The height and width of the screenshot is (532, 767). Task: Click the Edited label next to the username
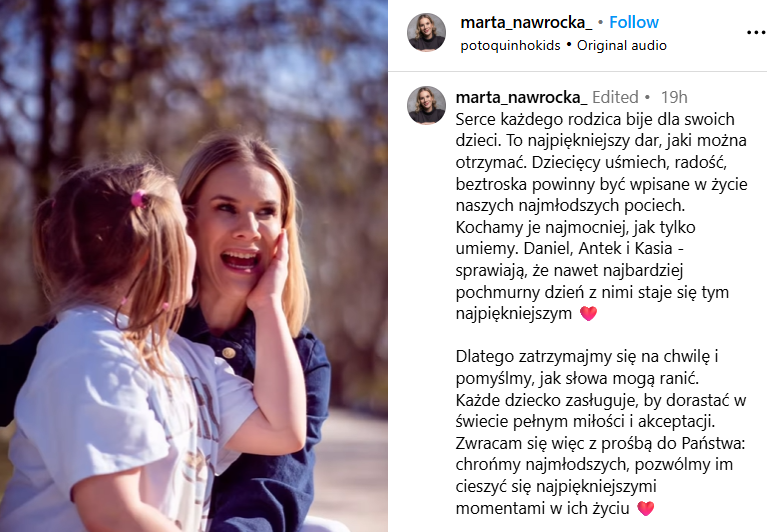(x=615, y=97)
